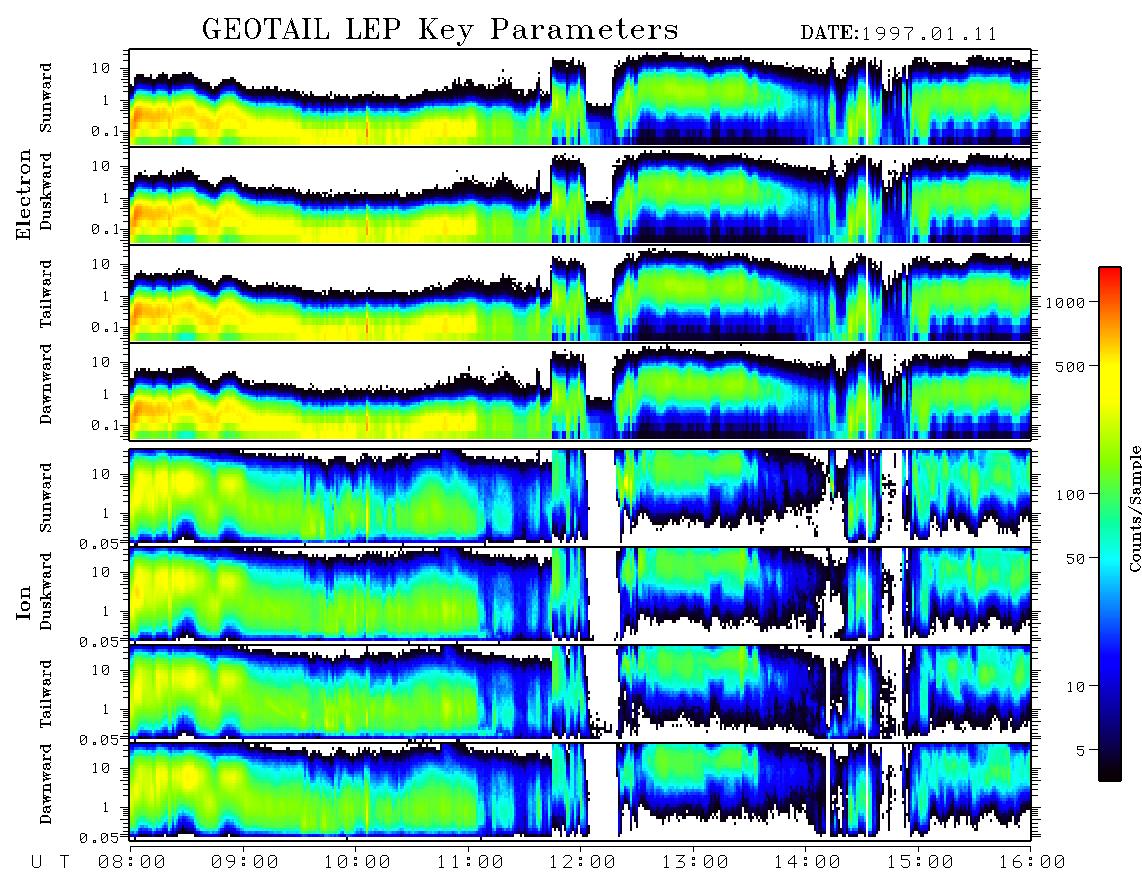Click the "13:00" time tick label
This screenshot has height=880, width=1142.
695,862
